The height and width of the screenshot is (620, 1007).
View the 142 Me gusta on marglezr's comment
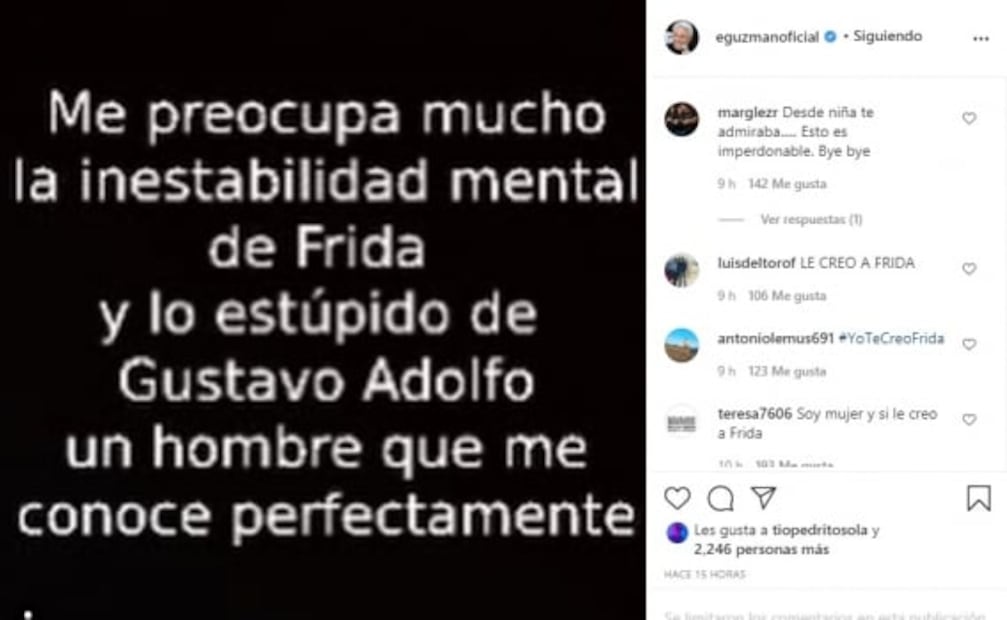787,184
